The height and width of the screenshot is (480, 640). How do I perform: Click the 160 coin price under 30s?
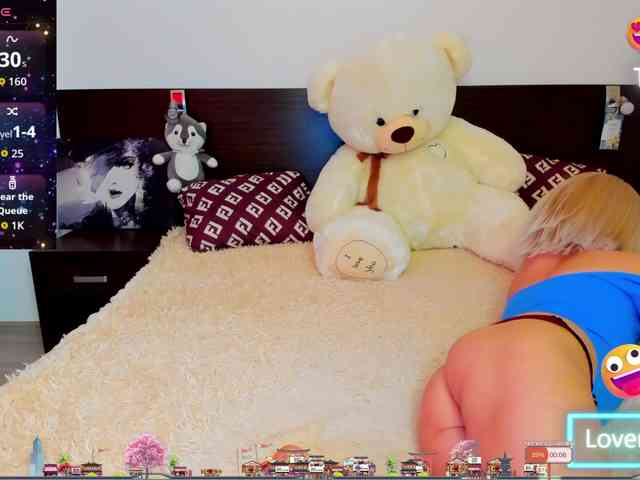[14, 82]
